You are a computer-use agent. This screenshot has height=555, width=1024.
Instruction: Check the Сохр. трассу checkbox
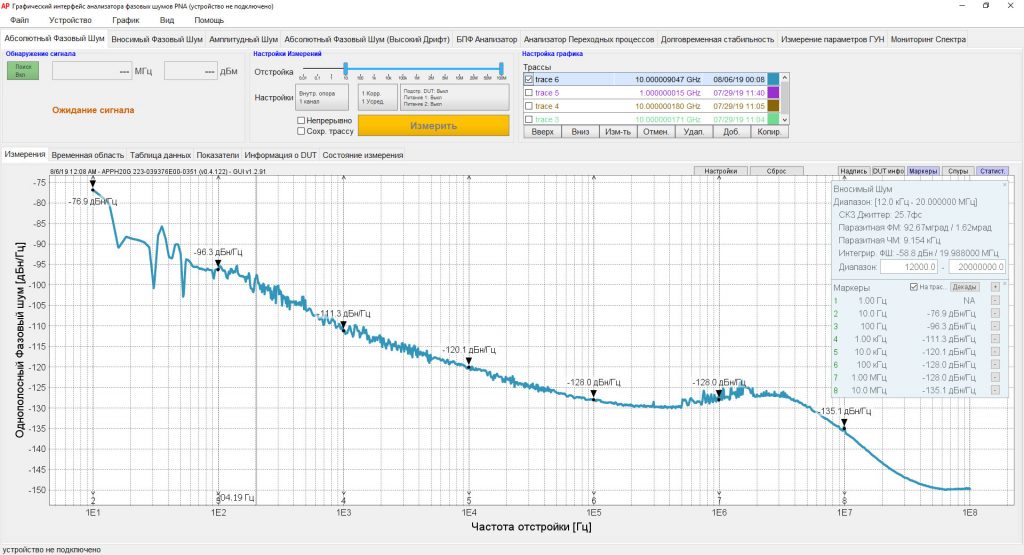coord(301,131)
